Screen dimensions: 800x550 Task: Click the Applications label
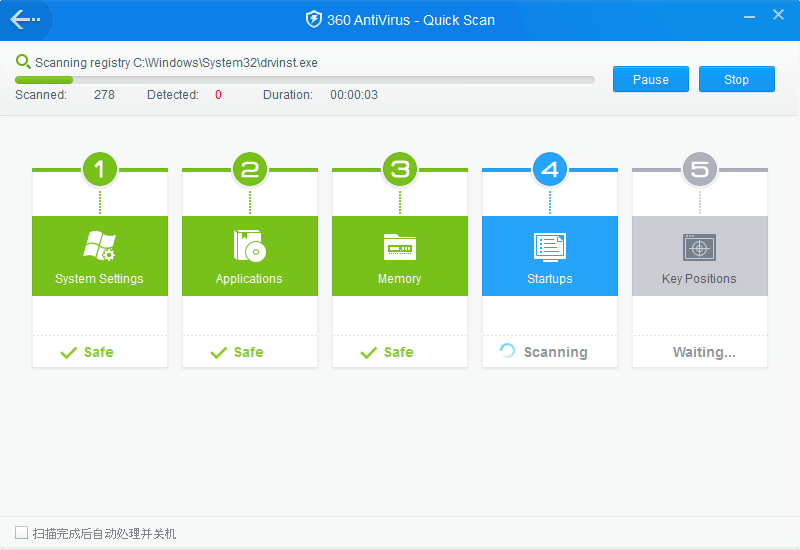[249, 279]
